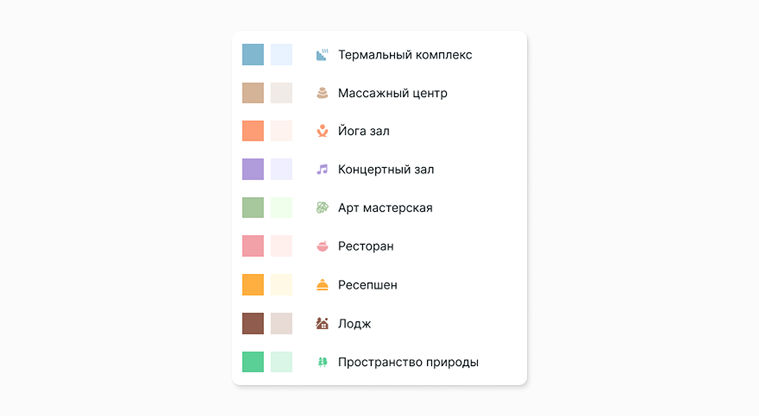
Task: Select the amber Ресепшен swatch
Action: coord(253,285)
